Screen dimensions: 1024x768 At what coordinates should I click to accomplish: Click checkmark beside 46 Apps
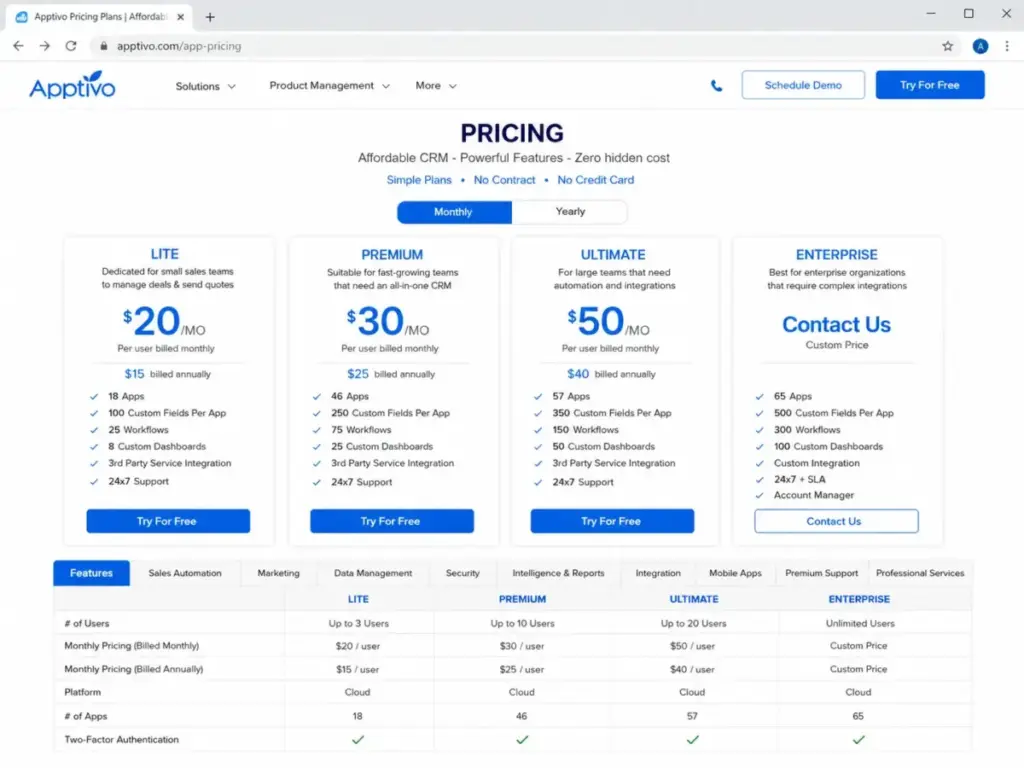(x=317, y=396)
